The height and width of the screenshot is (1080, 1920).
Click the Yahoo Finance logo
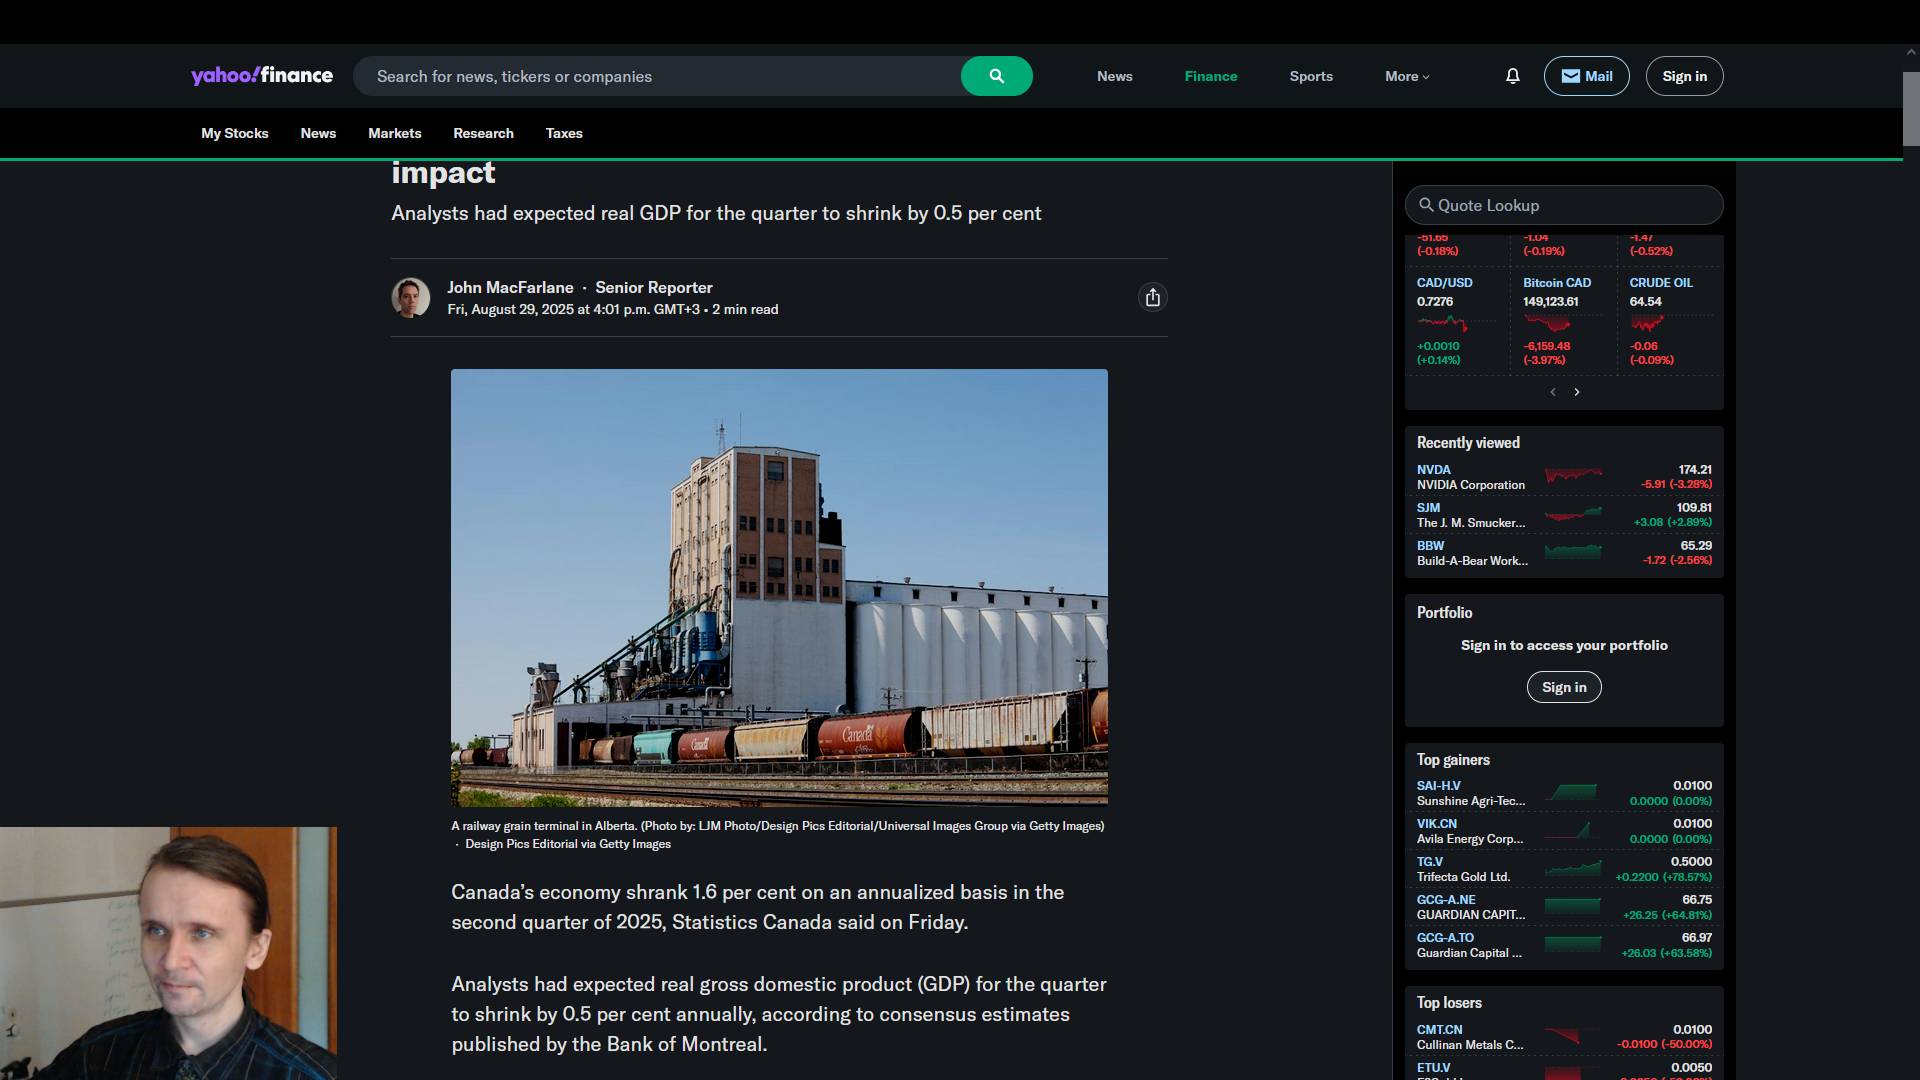click(x=262, y=76)
